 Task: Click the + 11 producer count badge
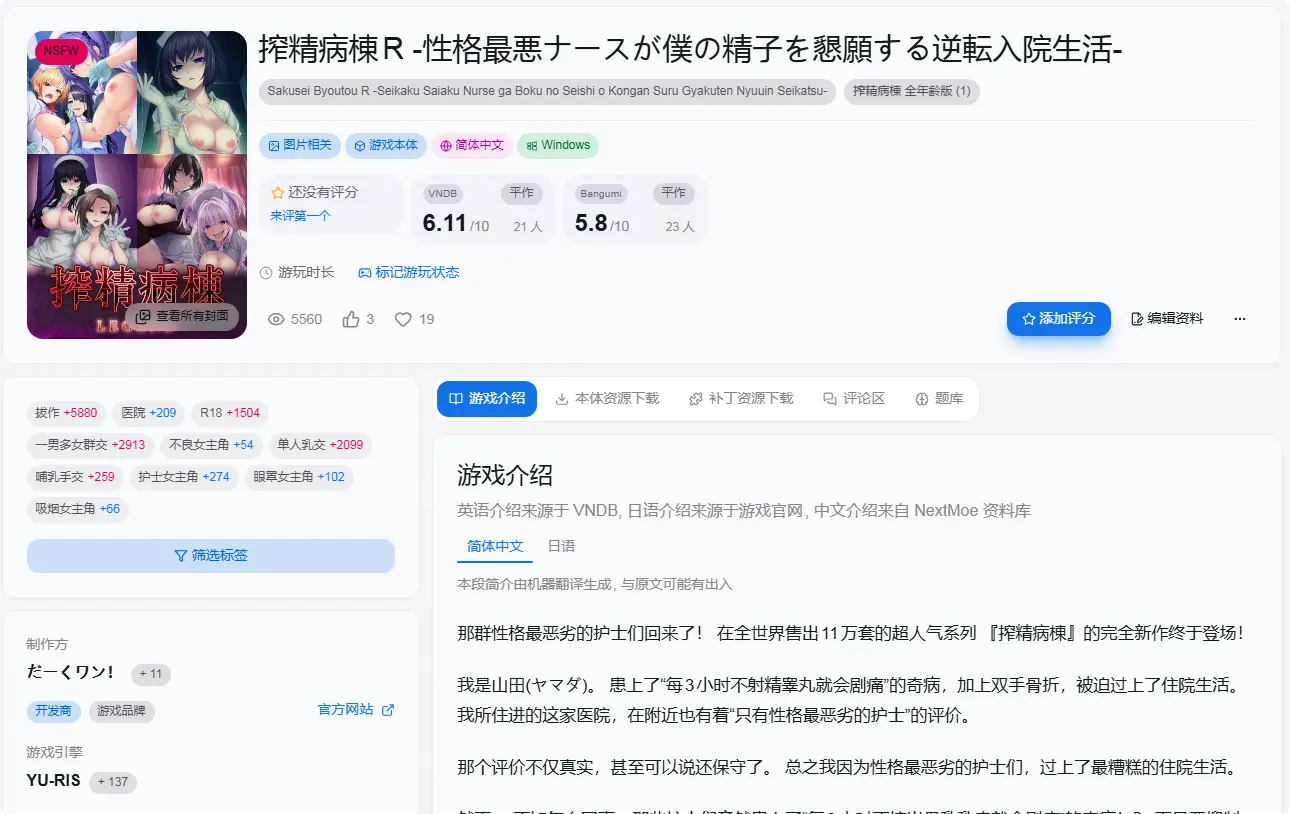pos(151,674)
